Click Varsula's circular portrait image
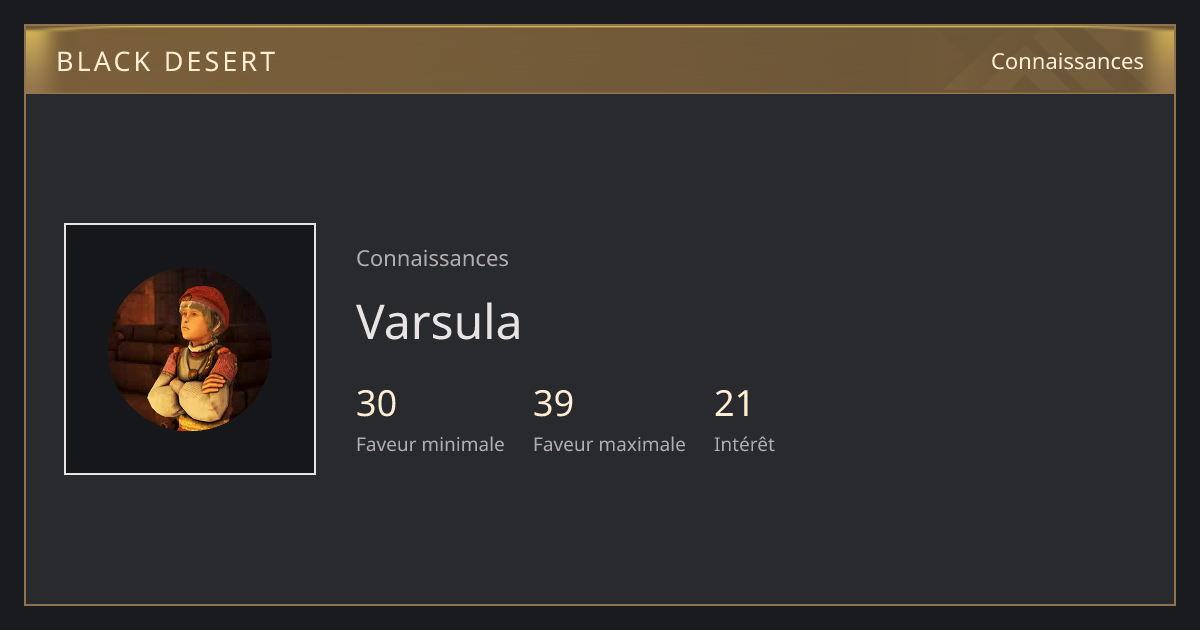Screen dimensions: 1200x630 coord(190,349)
